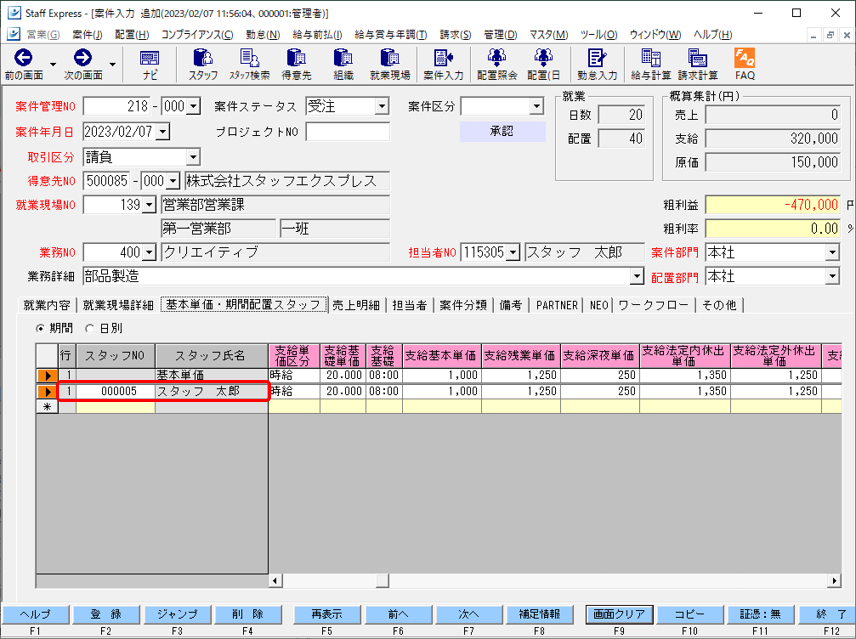Open the マスタ(M) menu
Viewport: 856px width, 639px height.
[549, 35]
